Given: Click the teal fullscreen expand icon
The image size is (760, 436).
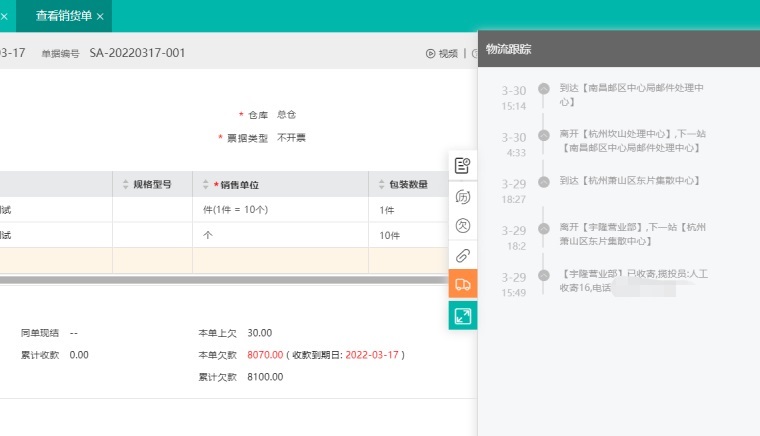Looking at the screenshot, I should (x=463, y=315).
